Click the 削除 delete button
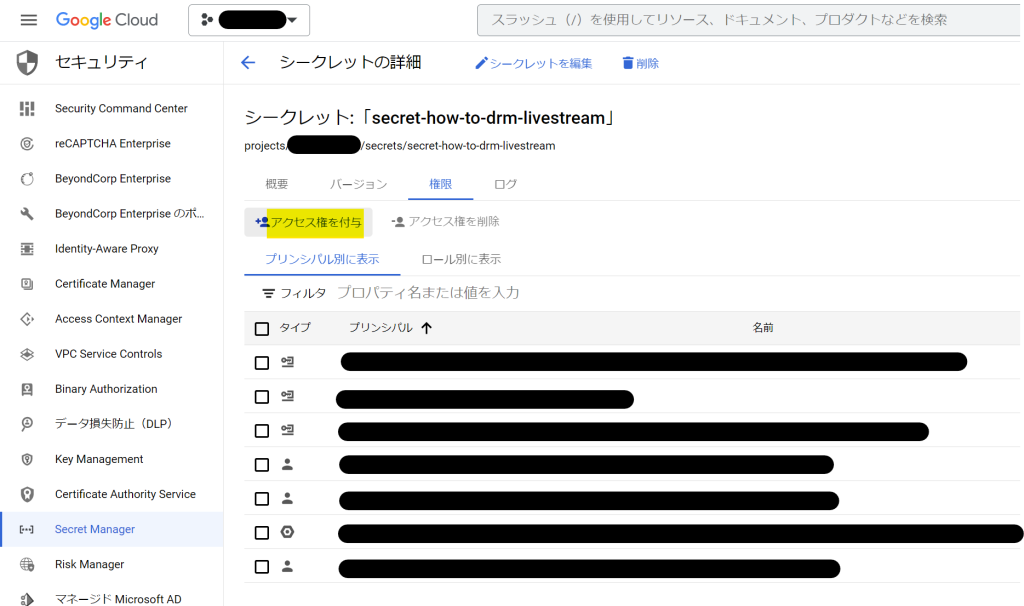The height and width of the screenshot is (606, 1024). click(640, 63)
